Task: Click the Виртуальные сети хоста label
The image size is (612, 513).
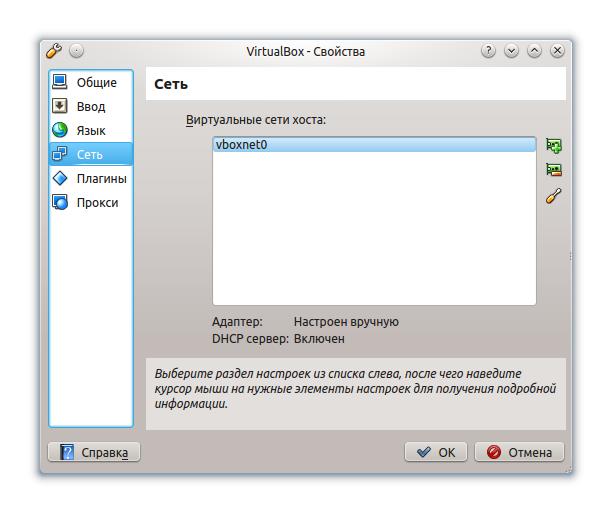Action: tap(256, 119)
